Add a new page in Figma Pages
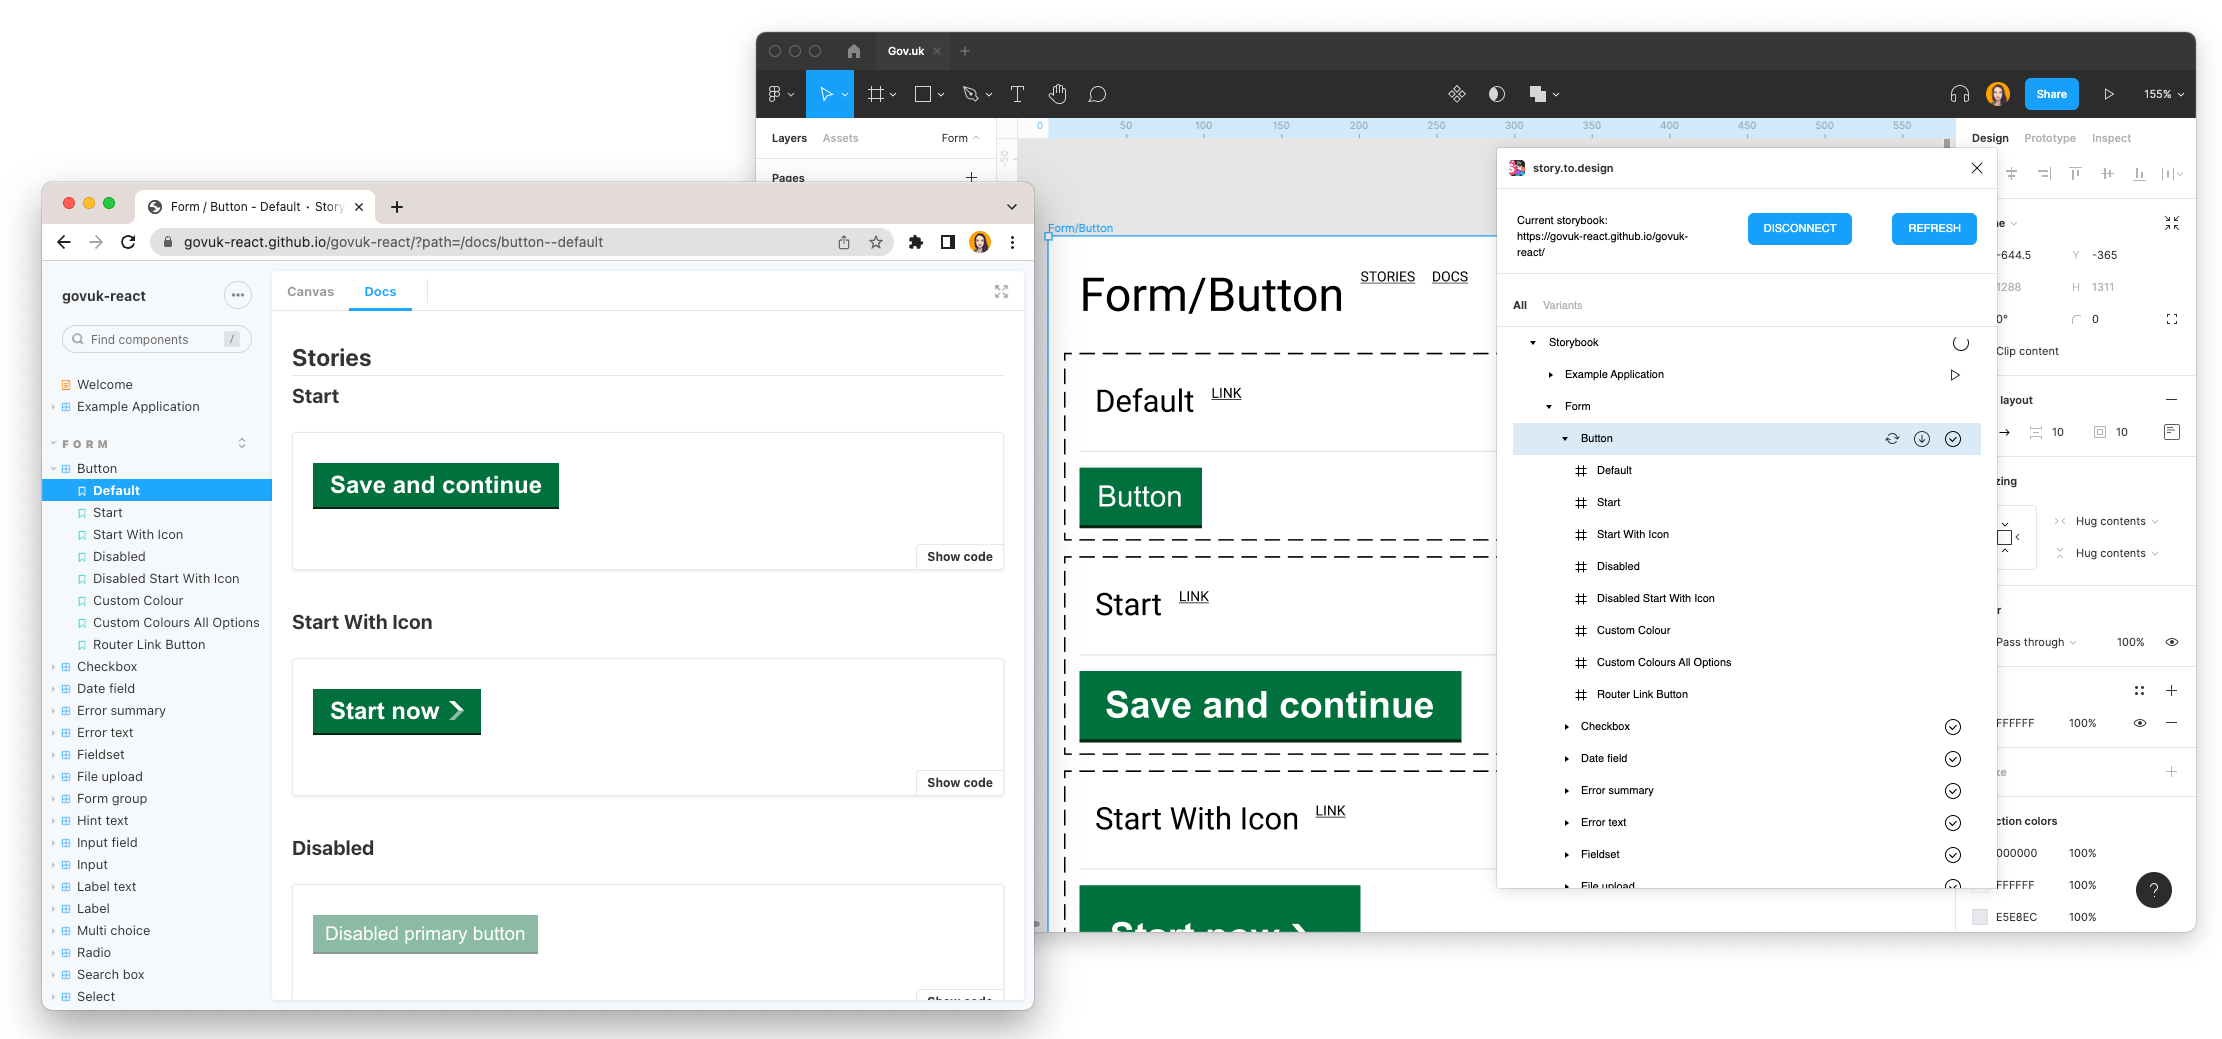Screen dimensions: 2222x1039 [x=971, y=177]
